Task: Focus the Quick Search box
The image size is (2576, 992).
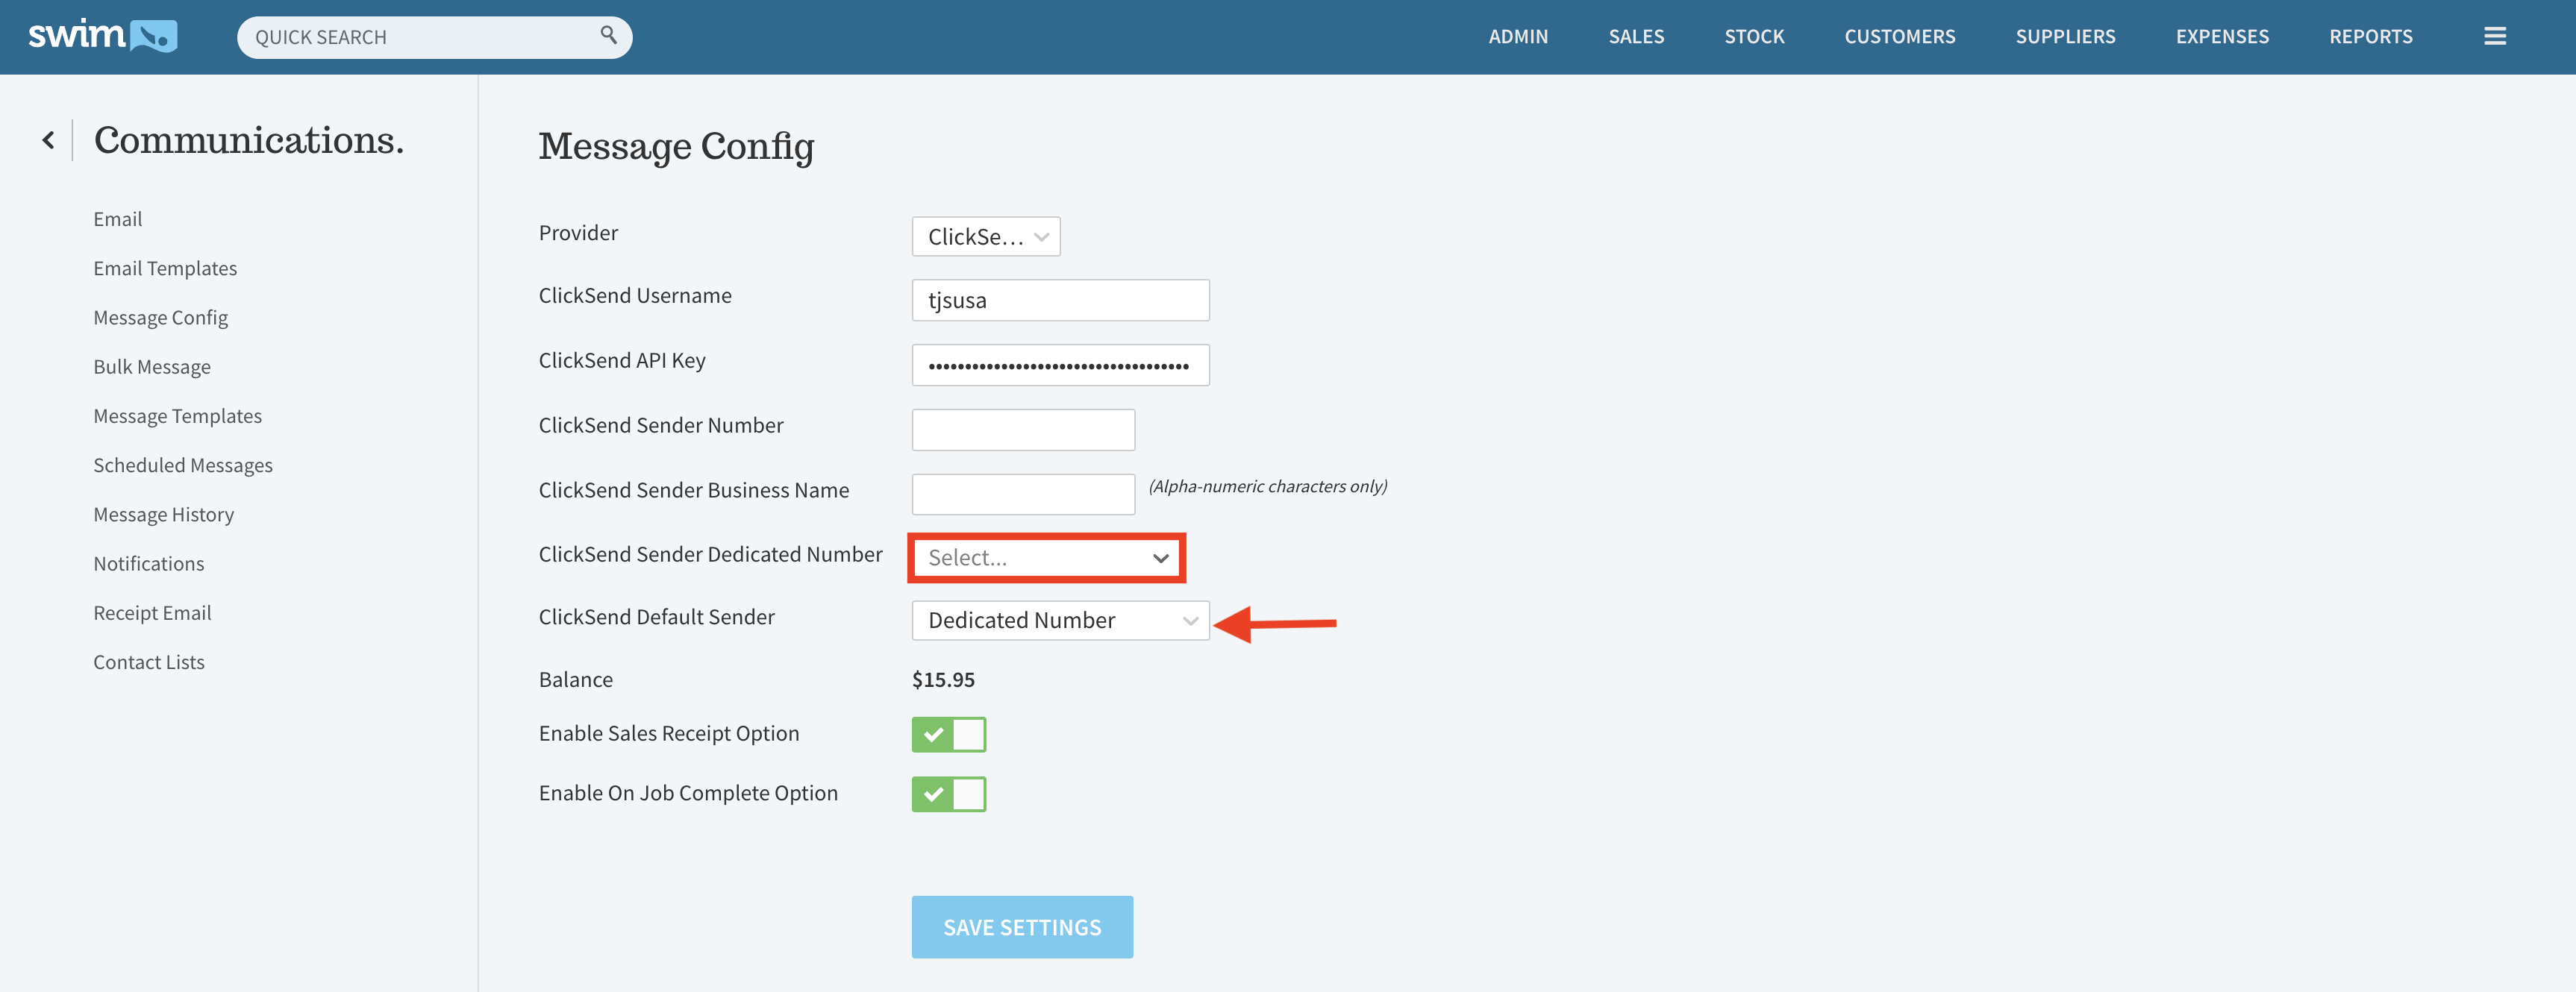Action: click(420, 37)
